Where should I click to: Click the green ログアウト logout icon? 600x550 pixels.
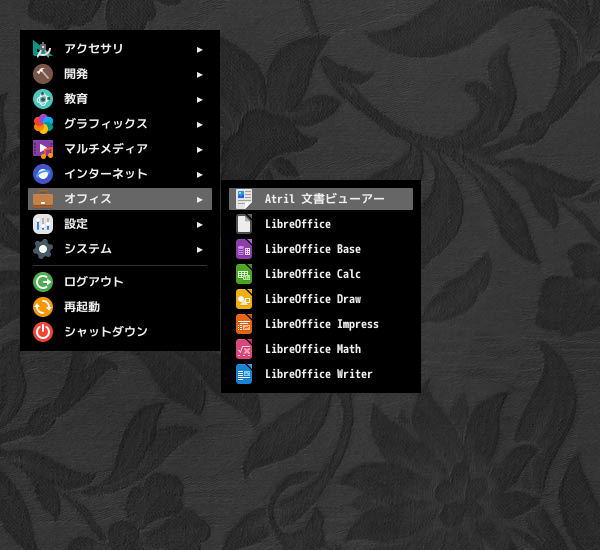click(x=43, y=282)
